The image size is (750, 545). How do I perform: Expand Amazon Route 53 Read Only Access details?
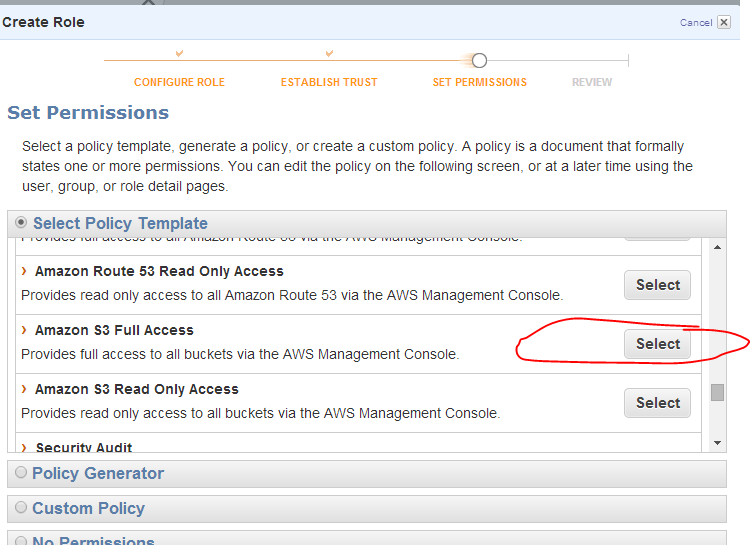(x=24, y=271)
